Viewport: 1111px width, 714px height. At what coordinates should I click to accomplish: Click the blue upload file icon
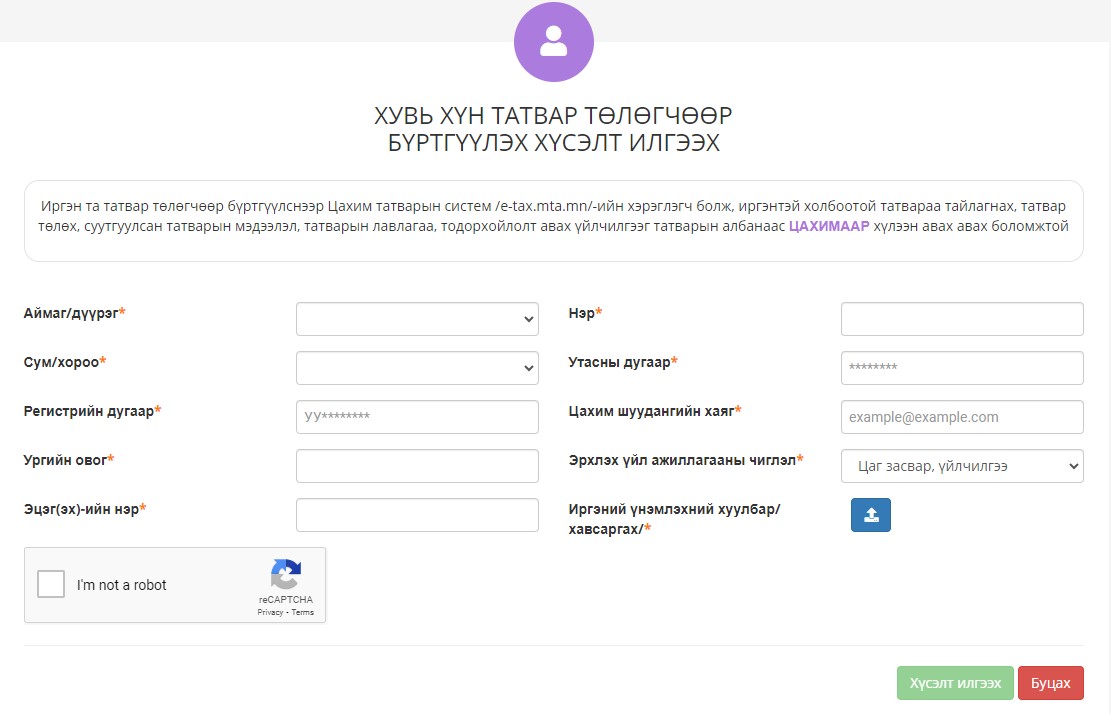[x=870, y=515]
